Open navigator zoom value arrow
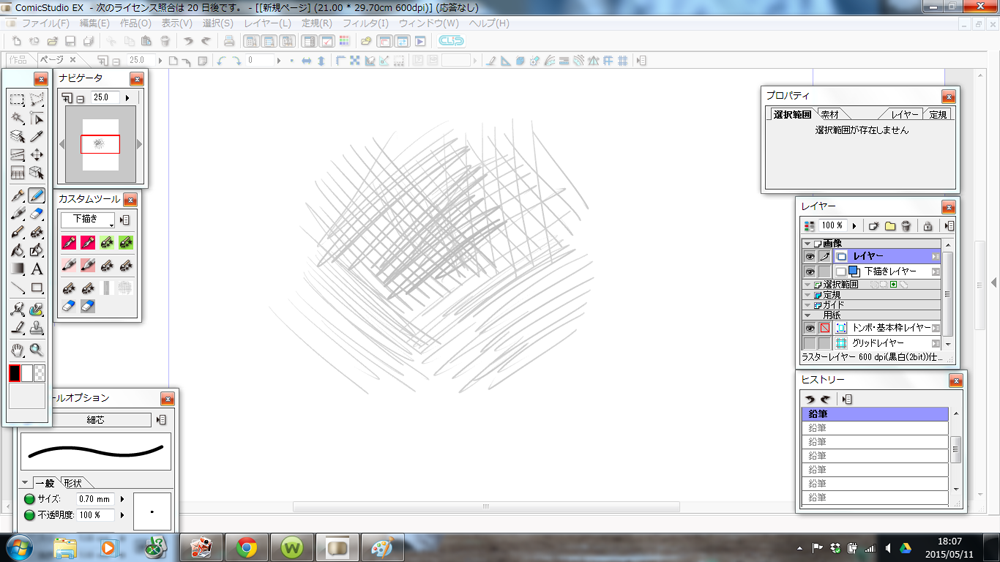Viewport: 1000px width, 562px height. (x=128, y=98)
